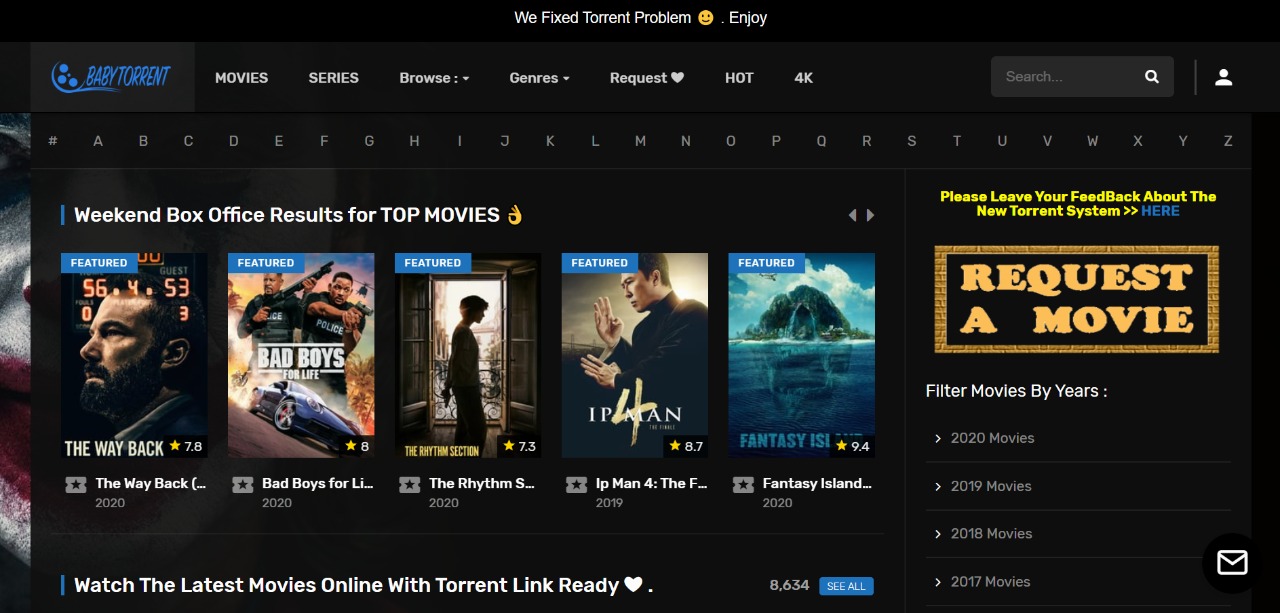Open Fantasy Island poster

pyautogui.click(x=802, y=355)
